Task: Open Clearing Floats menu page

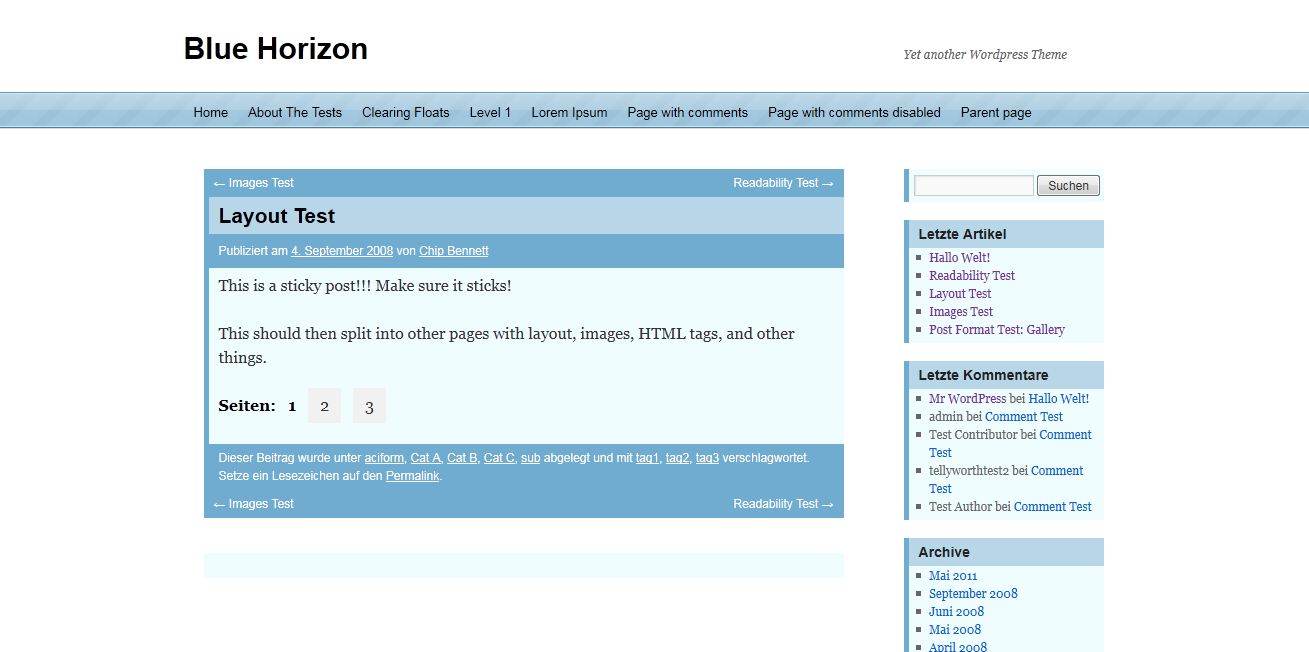Action: pyautogui.click(x=406, y=112)
